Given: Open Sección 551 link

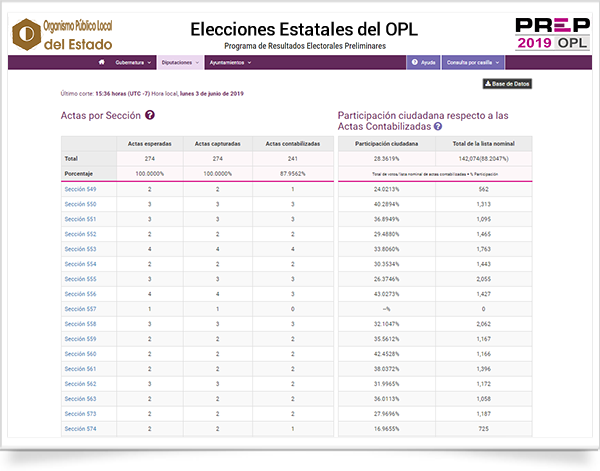Looking at the screenshot, I should pos(80,219).
